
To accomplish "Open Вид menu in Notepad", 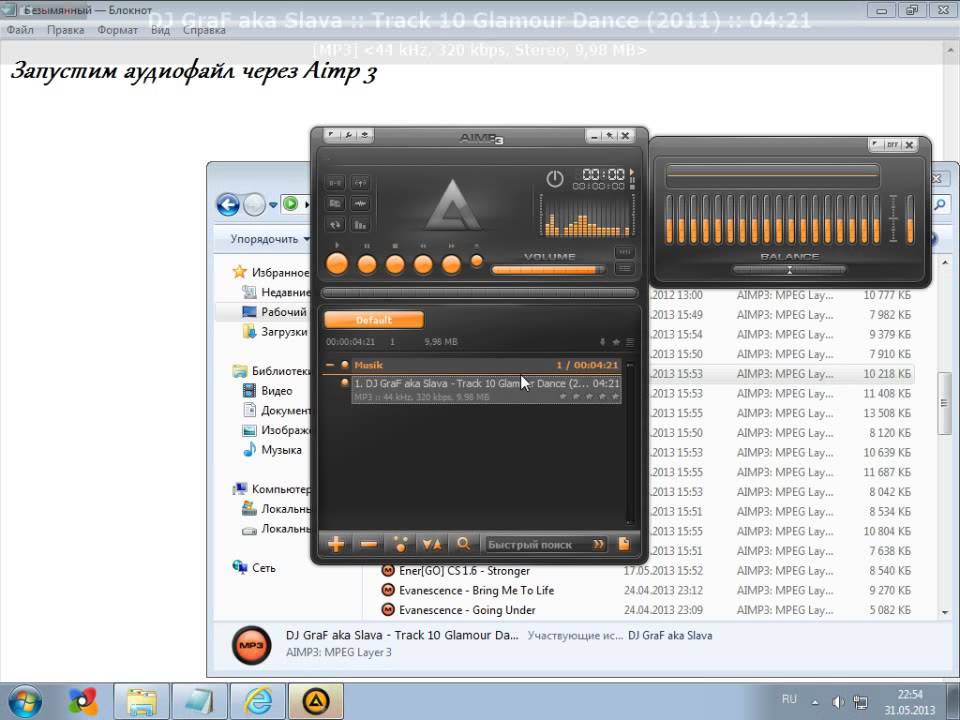I will click(160, 29).
